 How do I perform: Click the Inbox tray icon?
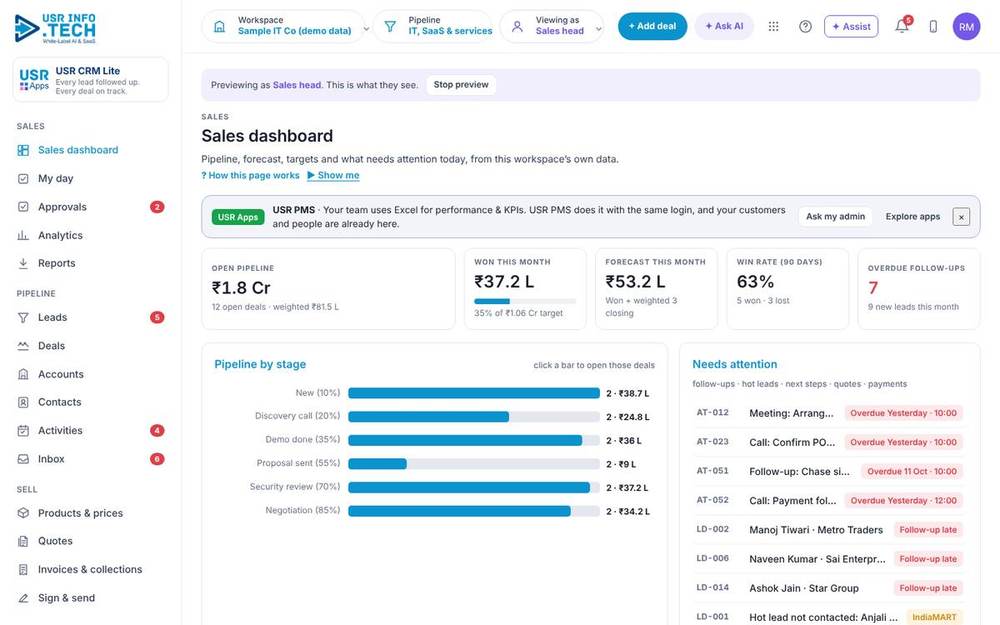[23, 459]
